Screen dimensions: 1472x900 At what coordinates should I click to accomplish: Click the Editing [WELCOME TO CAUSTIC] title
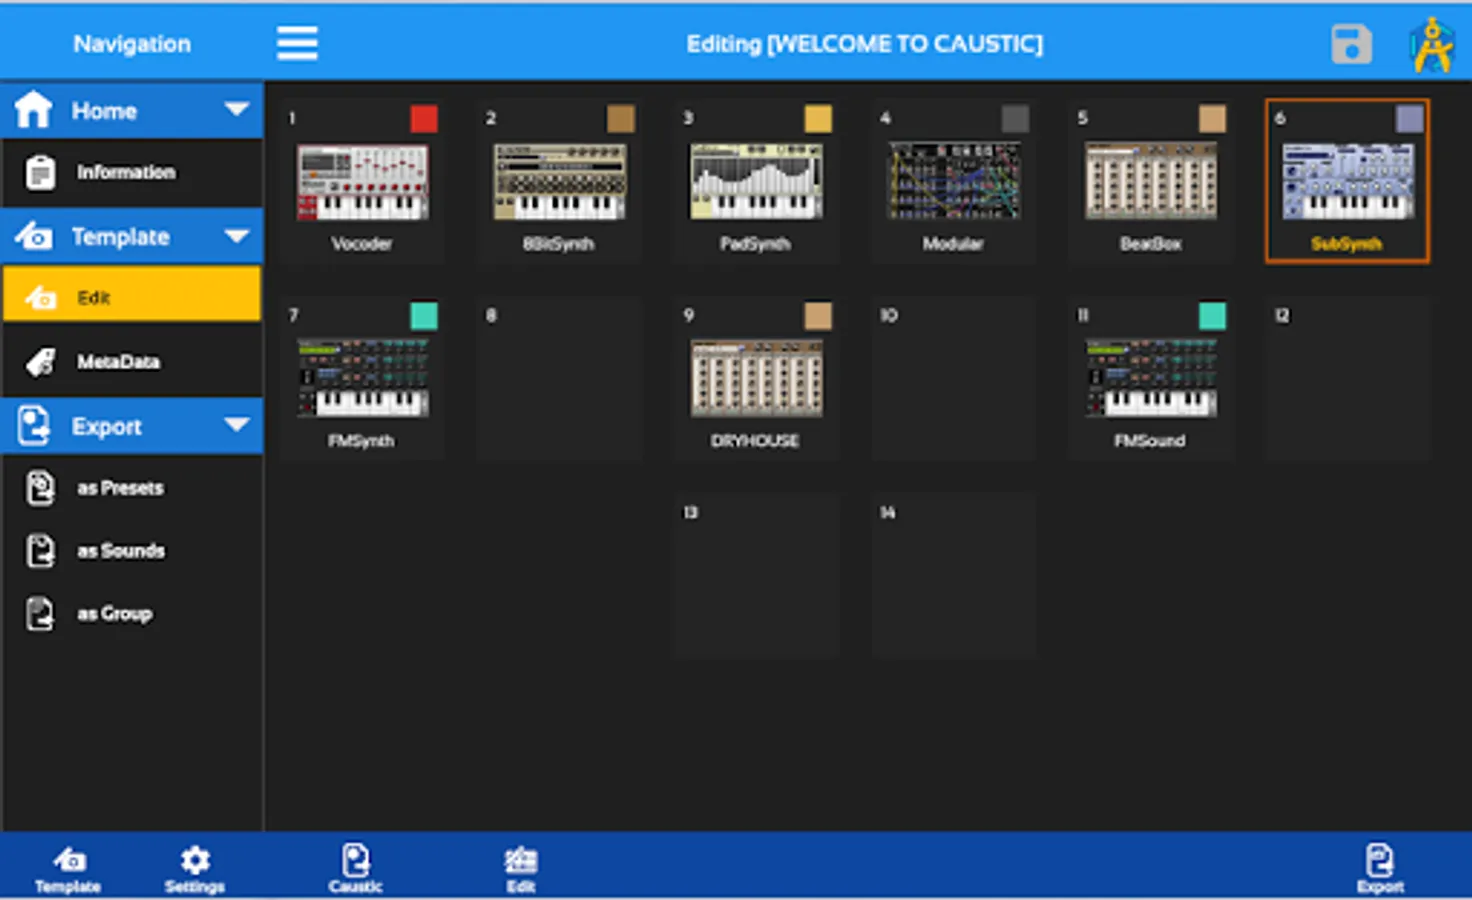coord(864,44)
